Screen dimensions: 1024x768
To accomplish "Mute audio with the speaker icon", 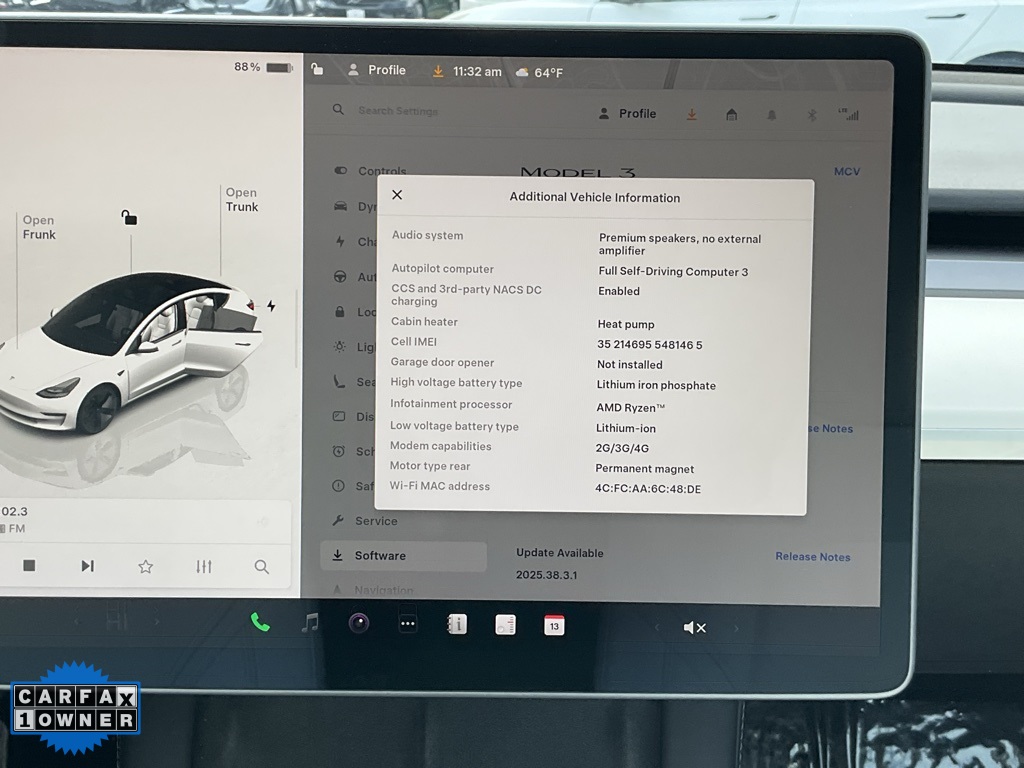I will point(695,627).
